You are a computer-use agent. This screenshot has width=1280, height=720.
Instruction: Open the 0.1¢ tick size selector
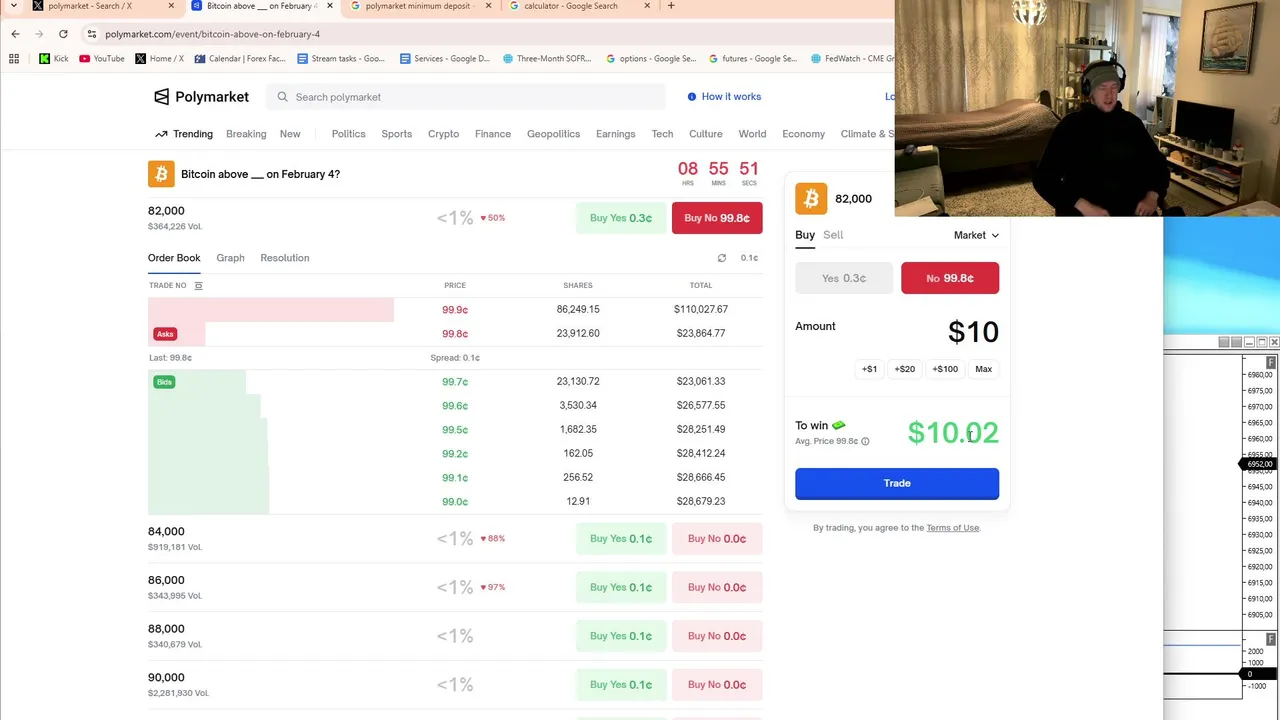[x=749, y=258]
